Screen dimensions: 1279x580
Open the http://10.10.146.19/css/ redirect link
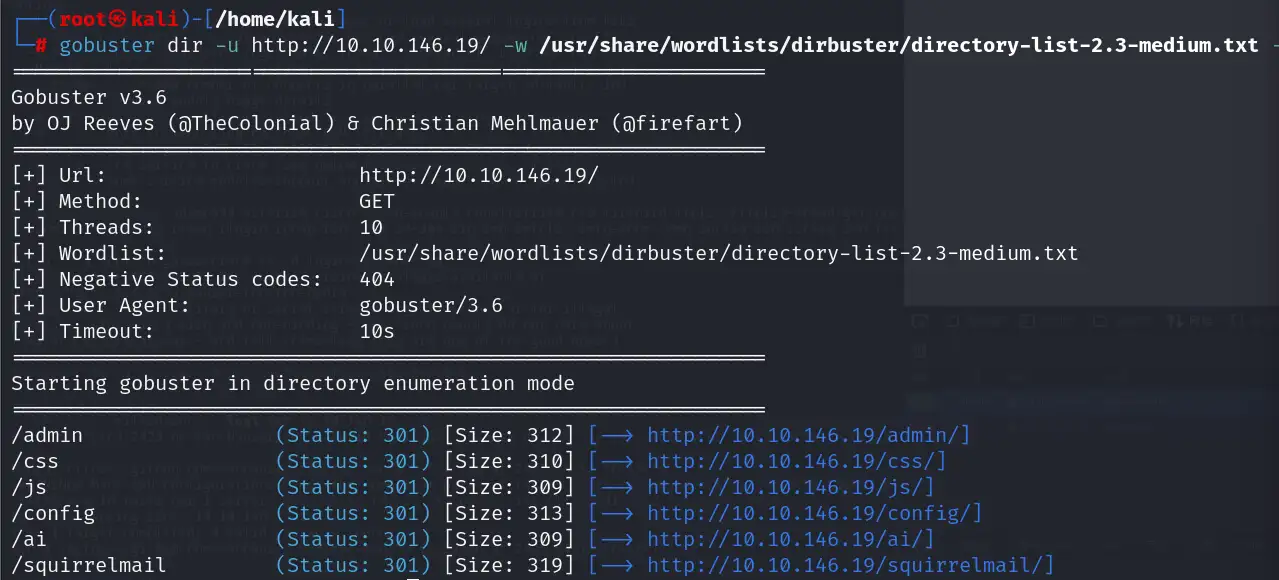click(x=791, y=461)
